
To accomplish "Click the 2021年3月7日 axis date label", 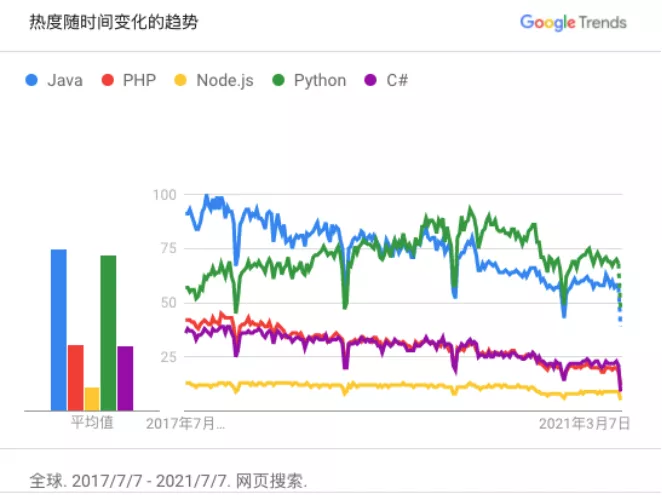I will click(x=584, y=423).
